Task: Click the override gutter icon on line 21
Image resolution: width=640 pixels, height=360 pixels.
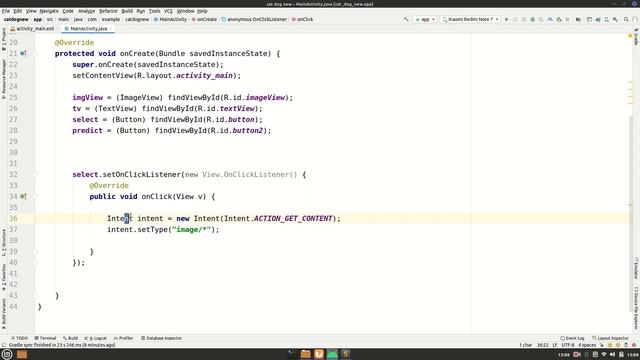Action: pyautogui.click(x=23, y=53)
